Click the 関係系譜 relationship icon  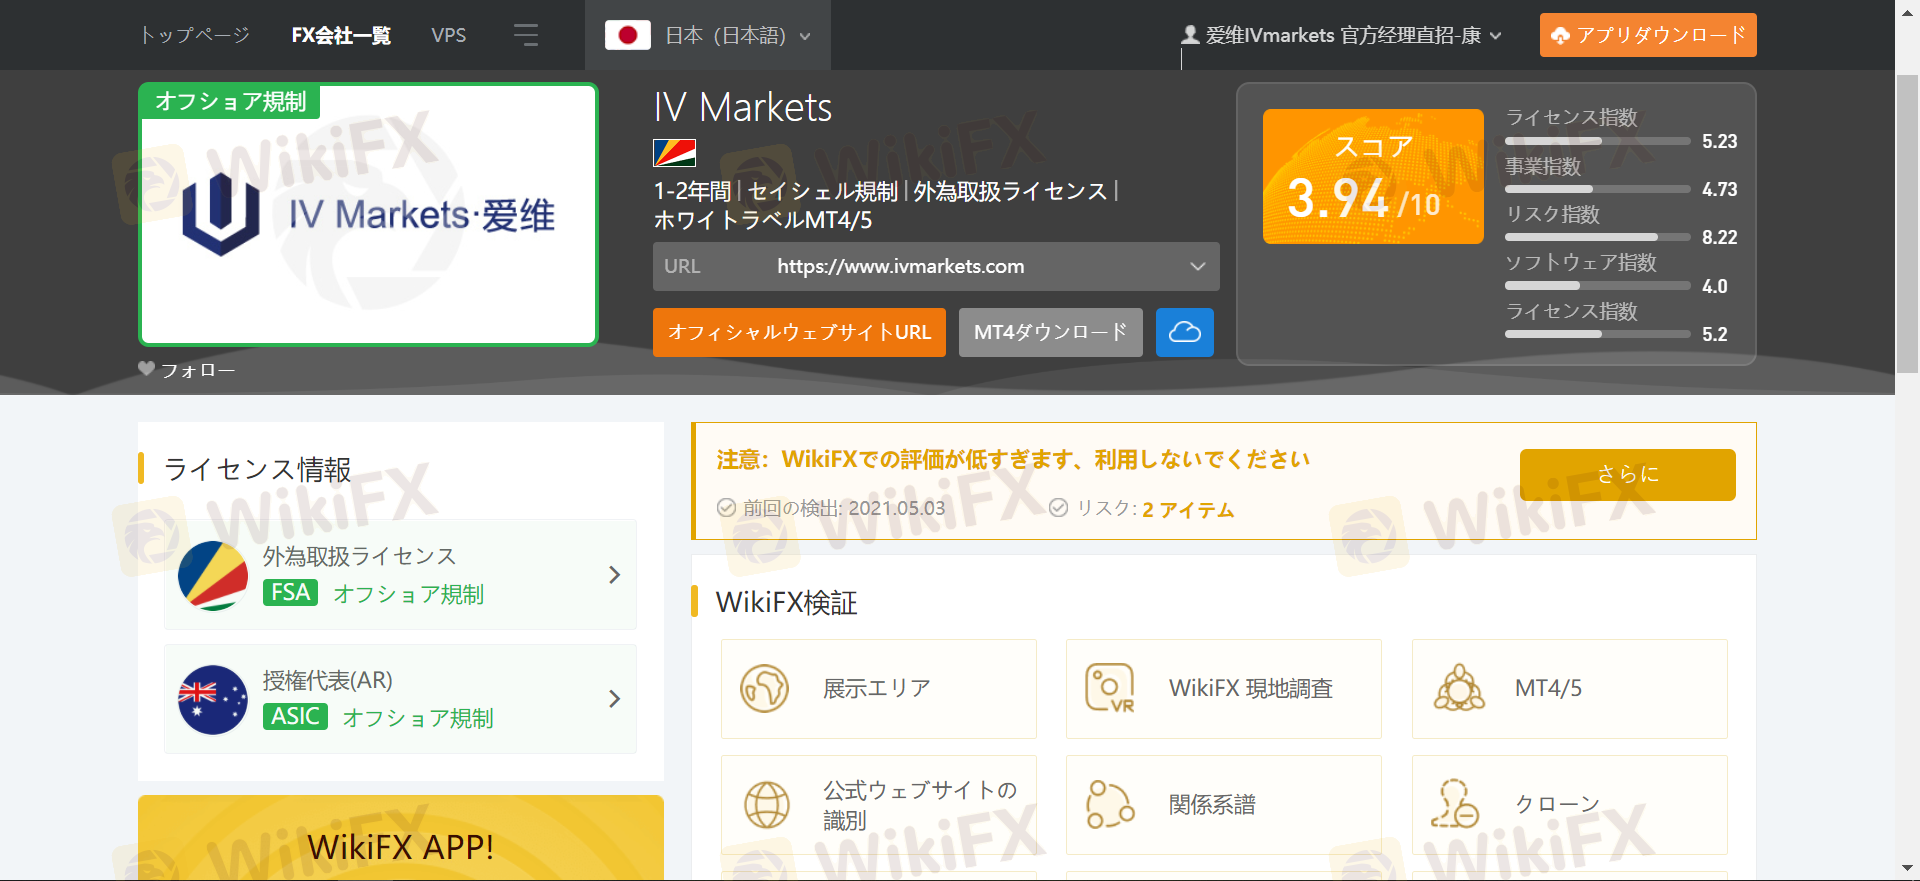pos(1110,805)
